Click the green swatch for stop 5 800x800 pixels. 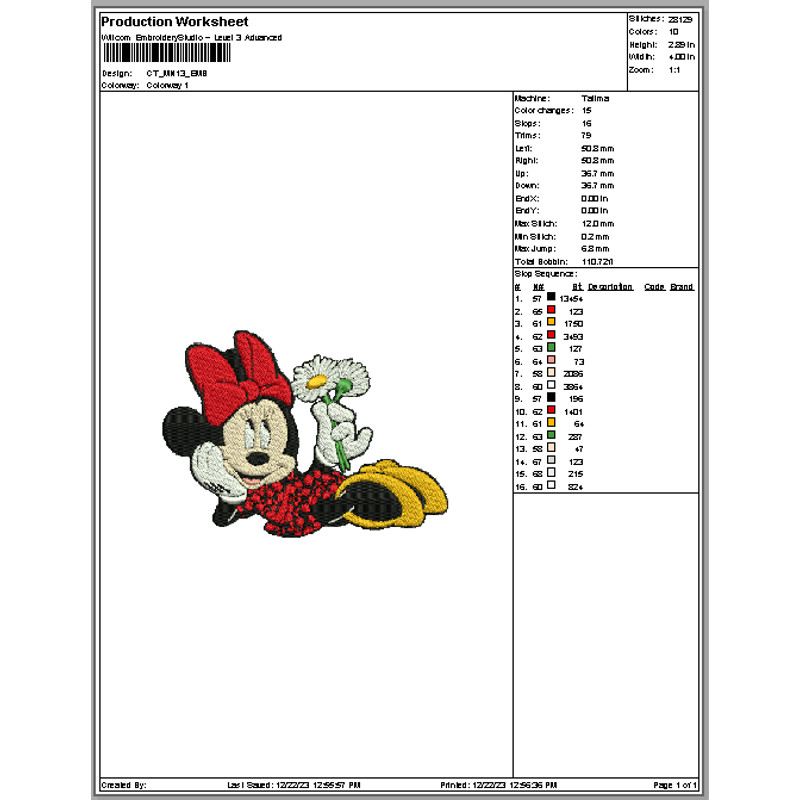[x=550, y=348]
